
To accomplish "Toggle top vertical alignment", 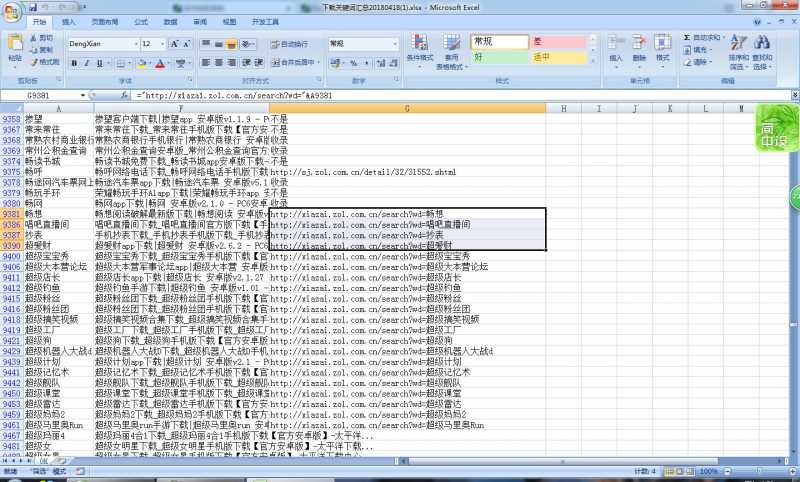I will click(206, 44).
